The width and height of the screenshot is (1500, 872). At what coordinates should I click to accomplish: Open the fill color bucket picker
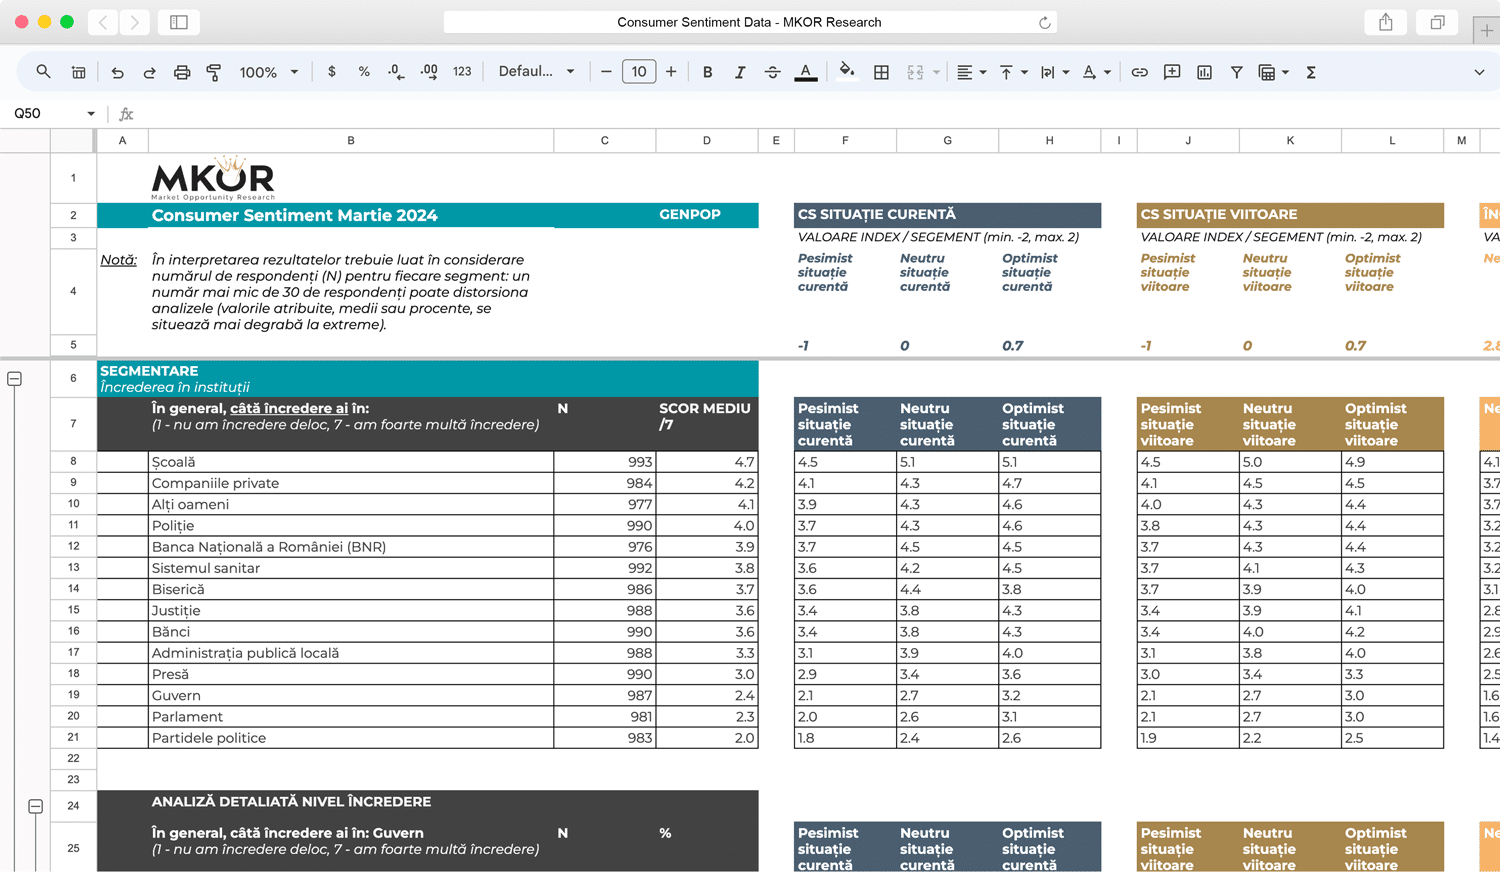pyautogui.click(x=847, y=72)
